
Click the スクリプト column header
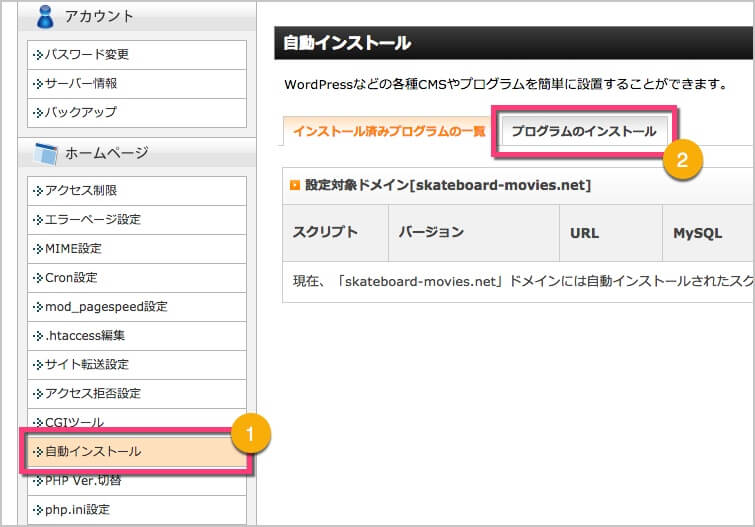[336, 233]
